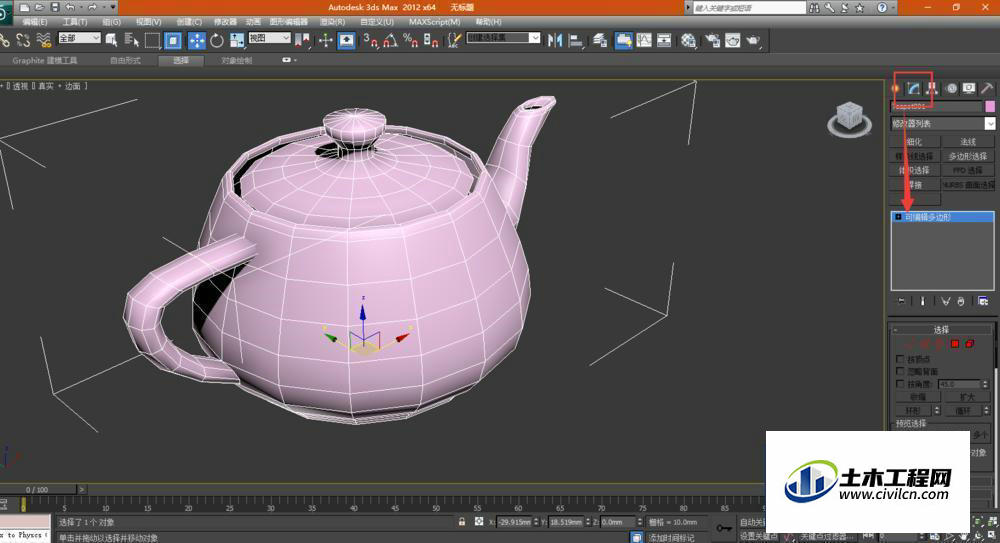This screenshot has width=1000, height=543.
Task: Click the Use Pivot Point Center icon
Action: (302, 40)
